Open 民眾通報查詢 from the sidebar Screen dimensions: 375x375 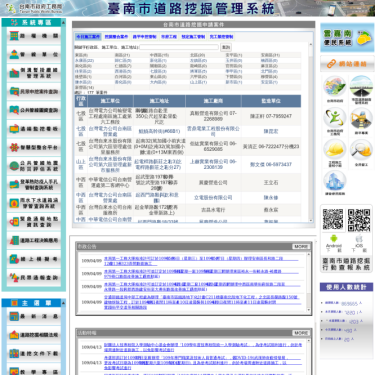coord(34,277)
